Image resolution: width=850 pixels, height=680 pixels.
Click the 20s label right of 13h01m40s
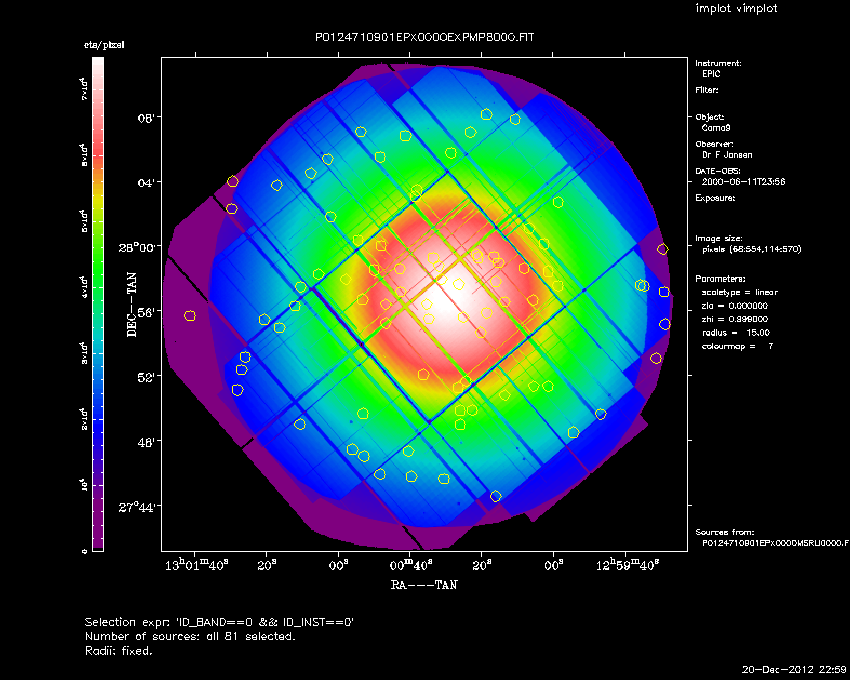click(x=267, y=565)
